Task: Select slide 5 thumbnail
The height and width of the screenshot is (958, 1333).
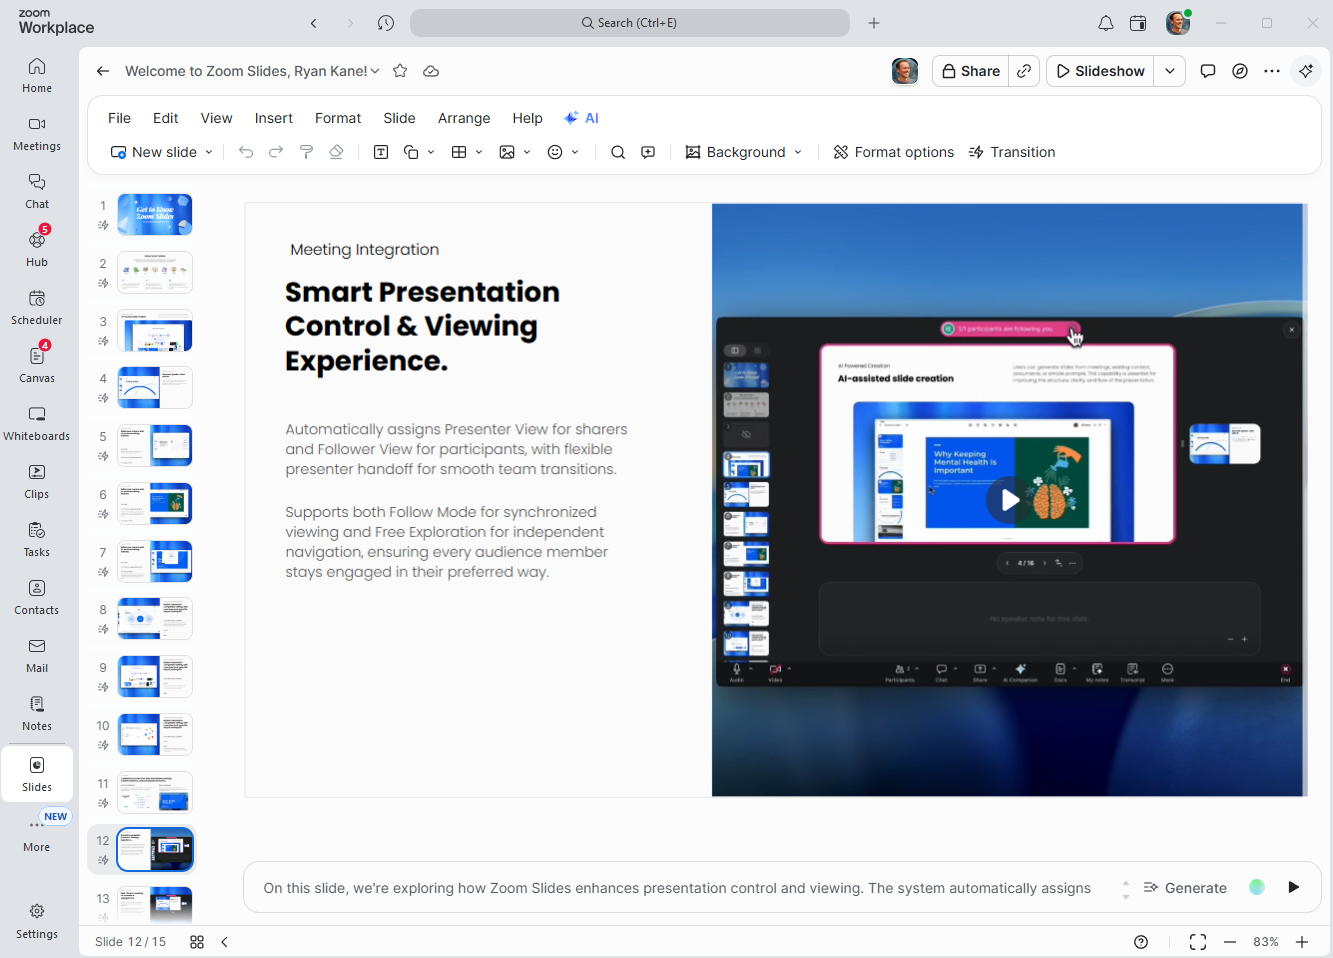Action: (x=155, y=445)
